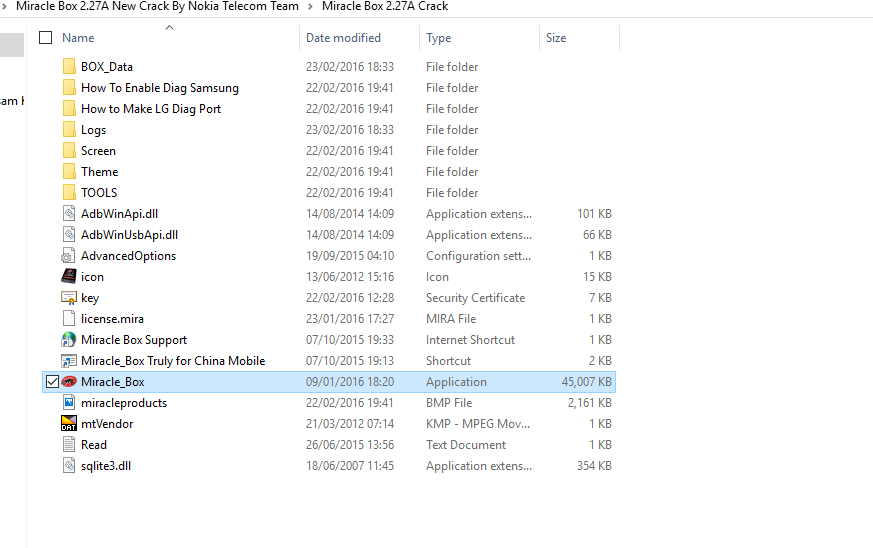
Task: Tick the select-all checkbox in the header
Action: point(46,37)
